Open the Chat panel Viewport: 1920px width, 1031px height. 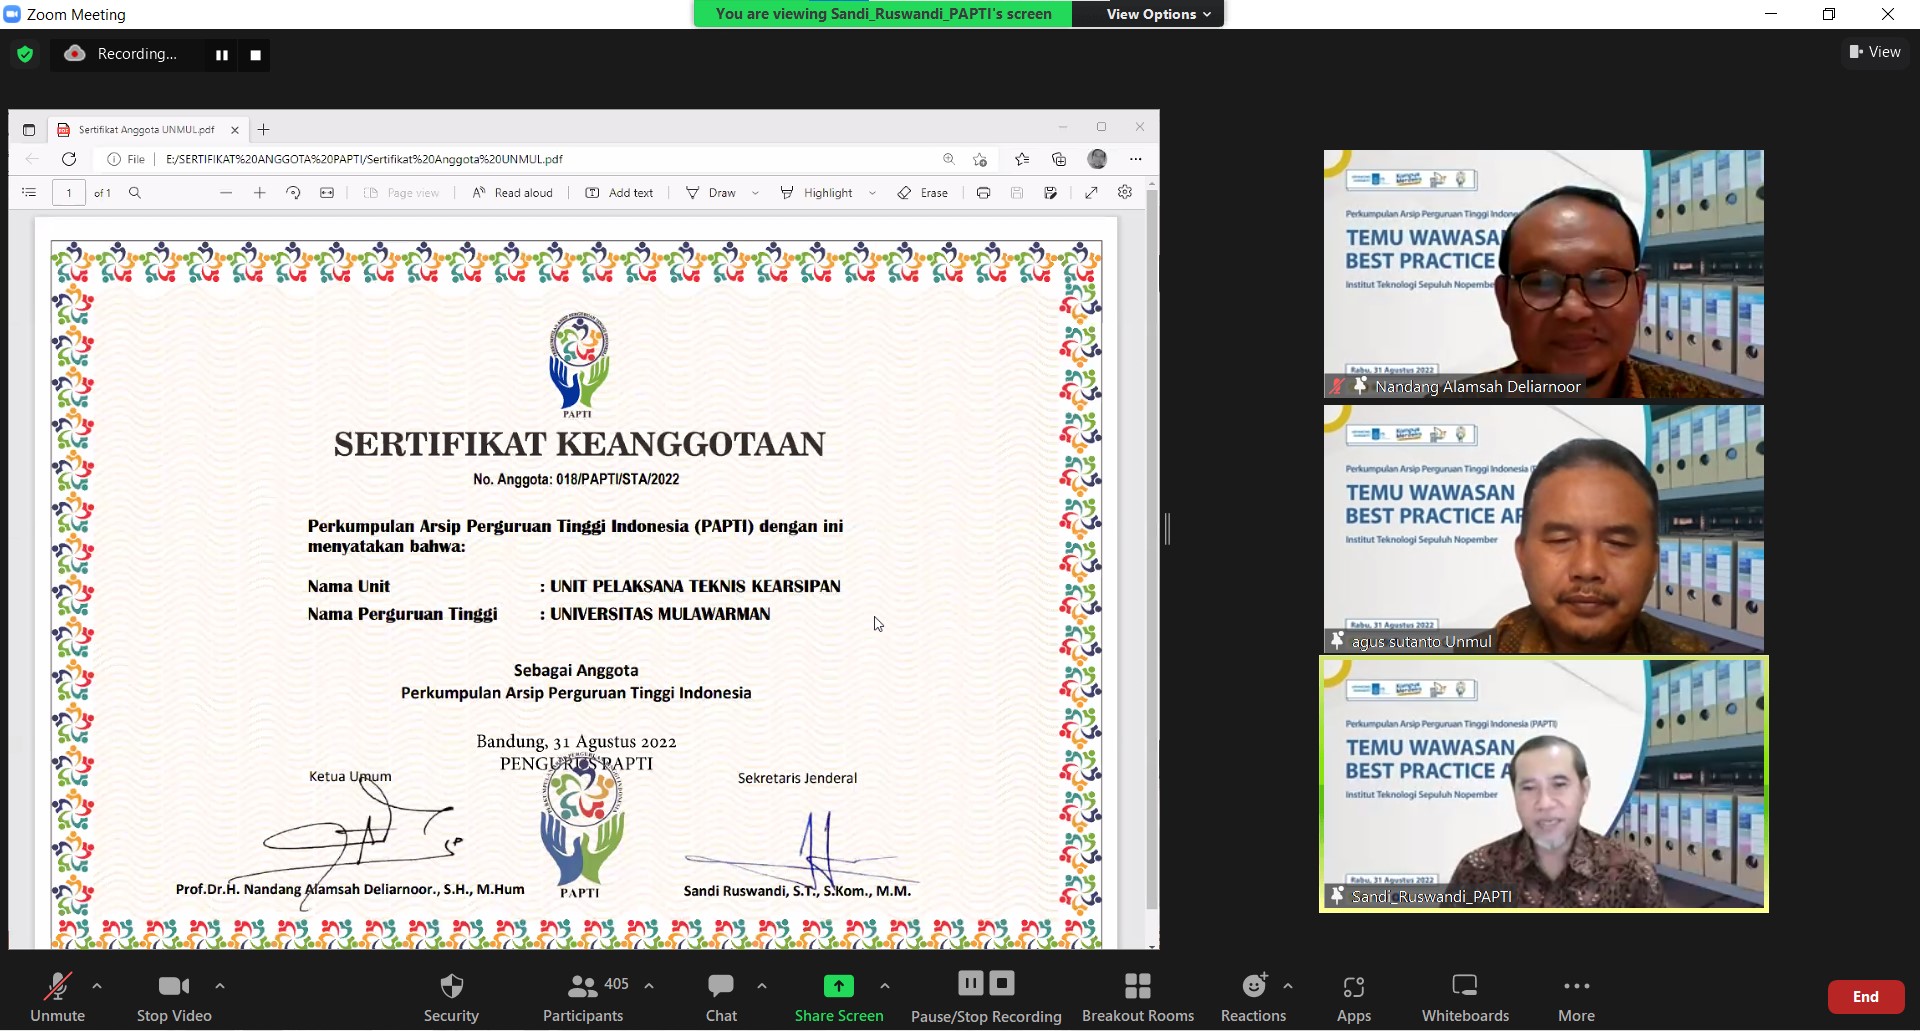pyautogui.click(x=720, y=987)
